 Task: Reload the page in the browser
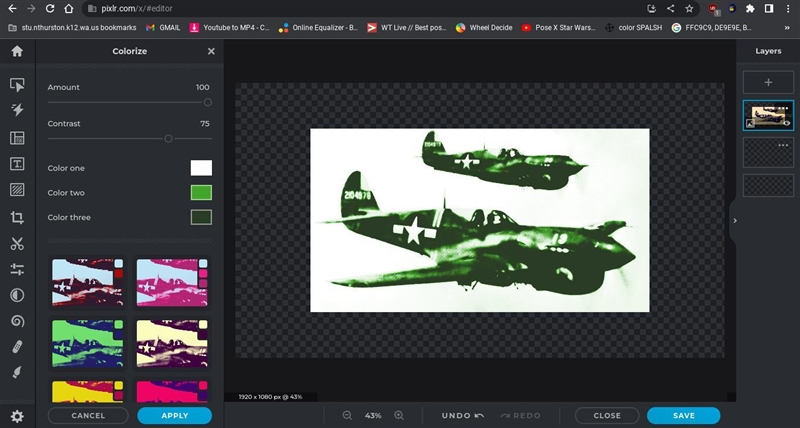click(49, 8)
